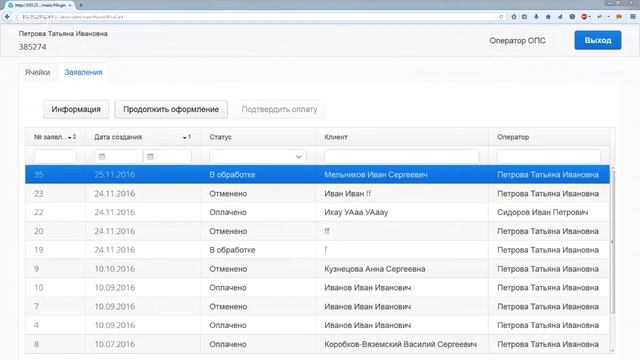The image size is (640, 360).
Task: Select application number 20 row
Action: pyautogui.click(x=317, y=231)
